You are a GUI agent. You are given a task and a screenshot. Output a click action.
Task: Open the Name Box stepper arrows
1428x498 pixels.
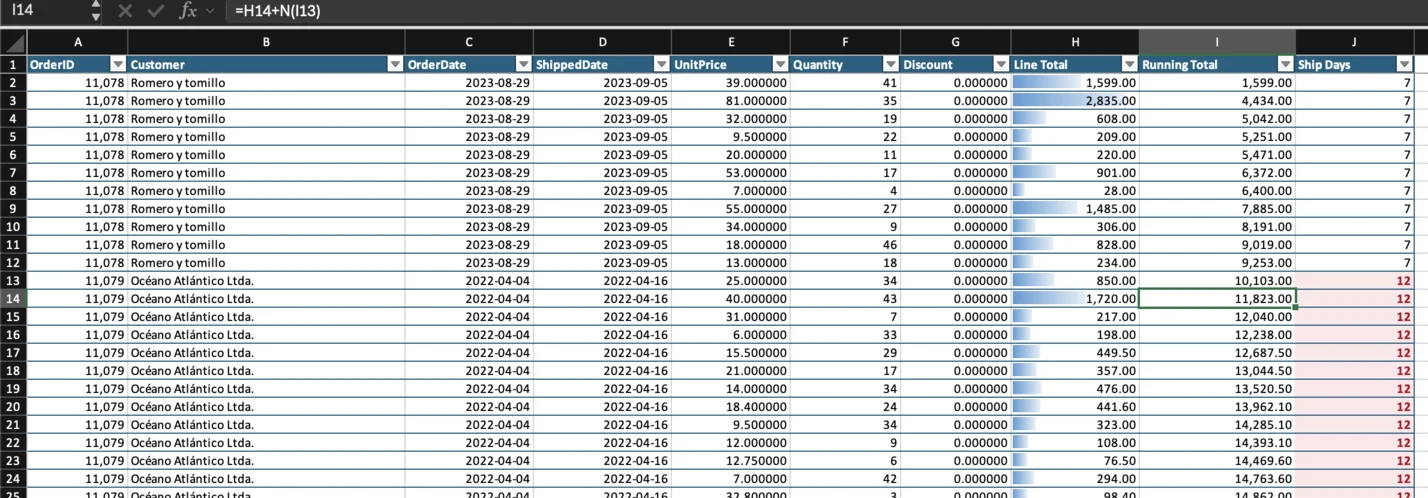coord(95,11)
